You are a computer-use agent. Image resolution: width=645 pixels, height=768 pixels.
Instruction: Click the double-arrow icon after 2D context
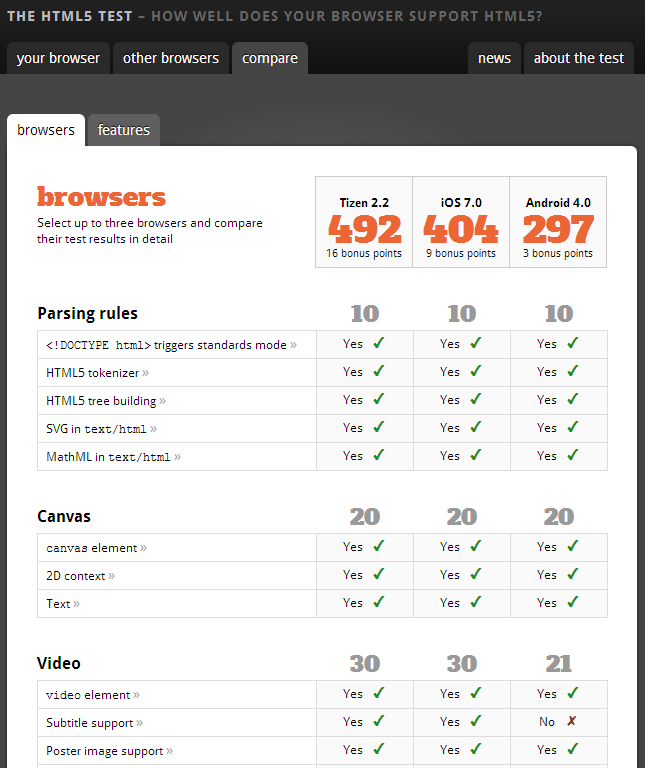pos(112,576)
